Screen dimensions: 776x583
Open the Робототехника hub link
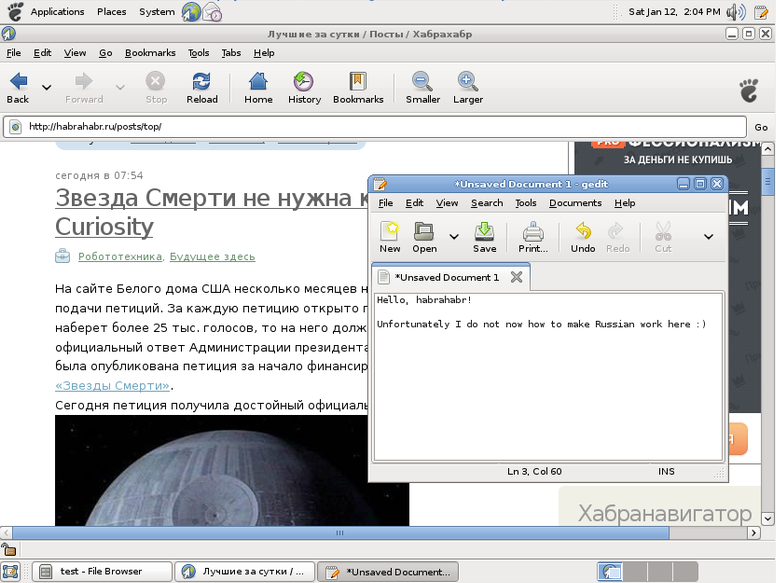pyautogui.click(x=120, y=256)
